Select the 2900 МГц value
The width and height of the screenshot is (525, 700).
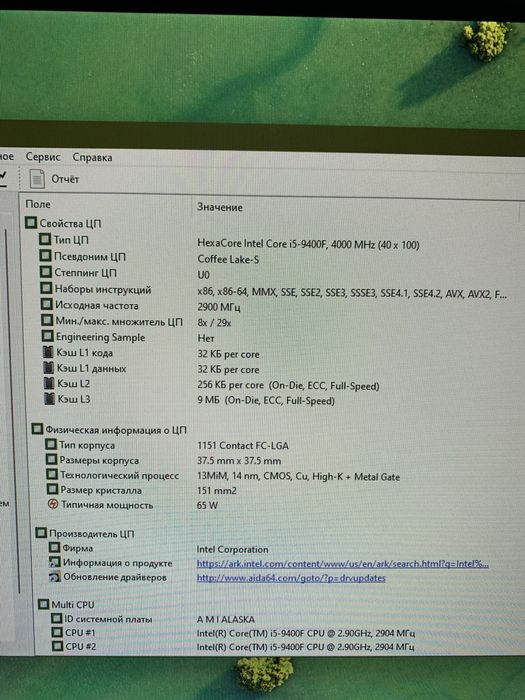[x=219, y=307]
